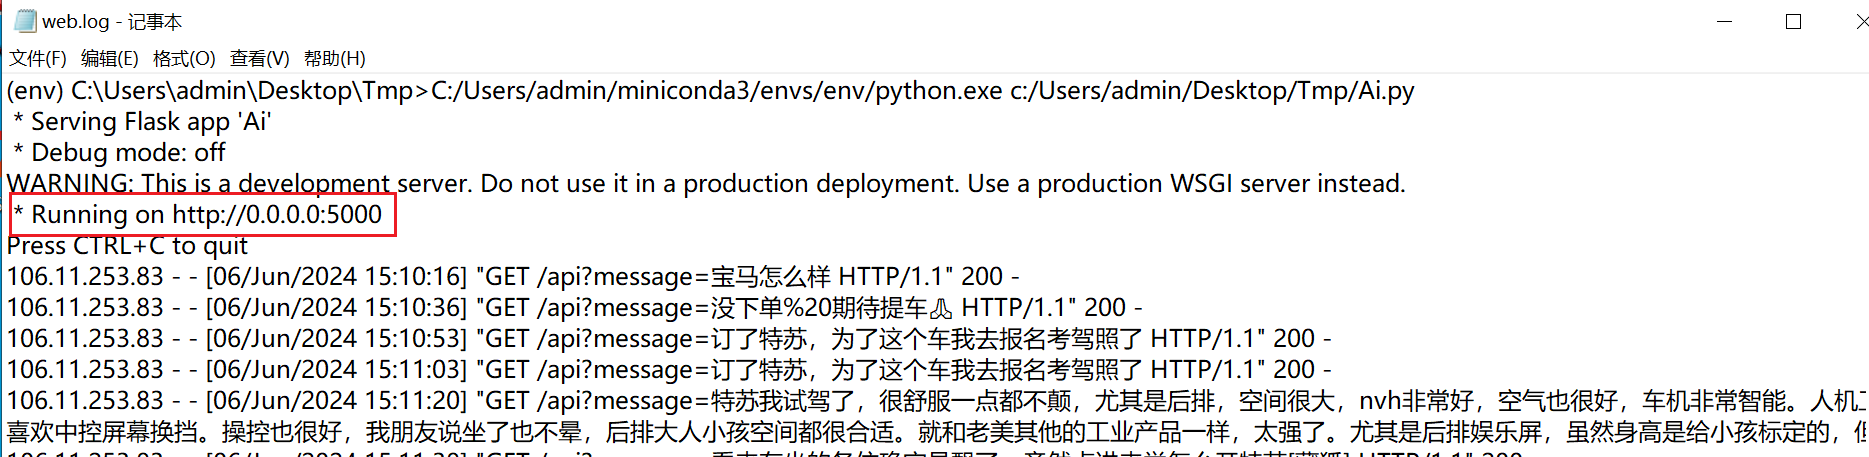Viewport: 1869px width, 457px height.
Task: Click the "Press CTRL+C to quit" line
Action: (x=127, y=246)
